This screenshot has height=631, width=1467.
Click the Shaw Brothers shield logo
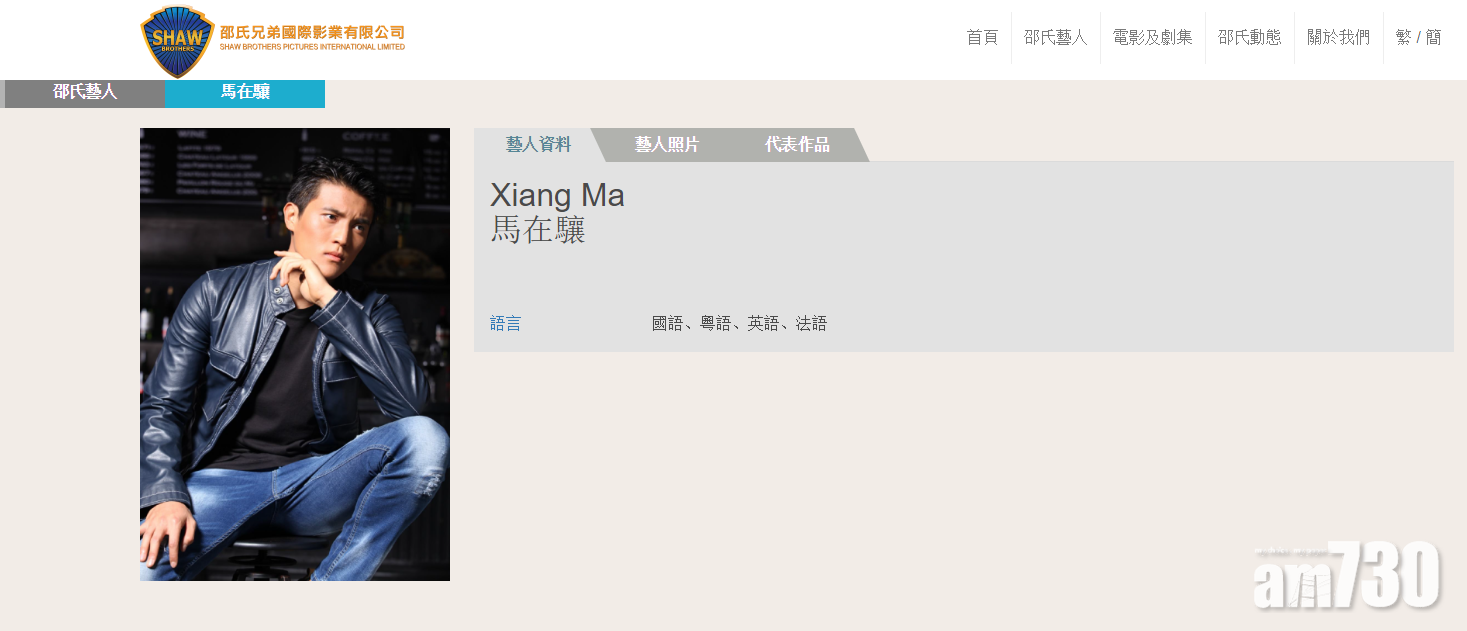coord(178,42)
